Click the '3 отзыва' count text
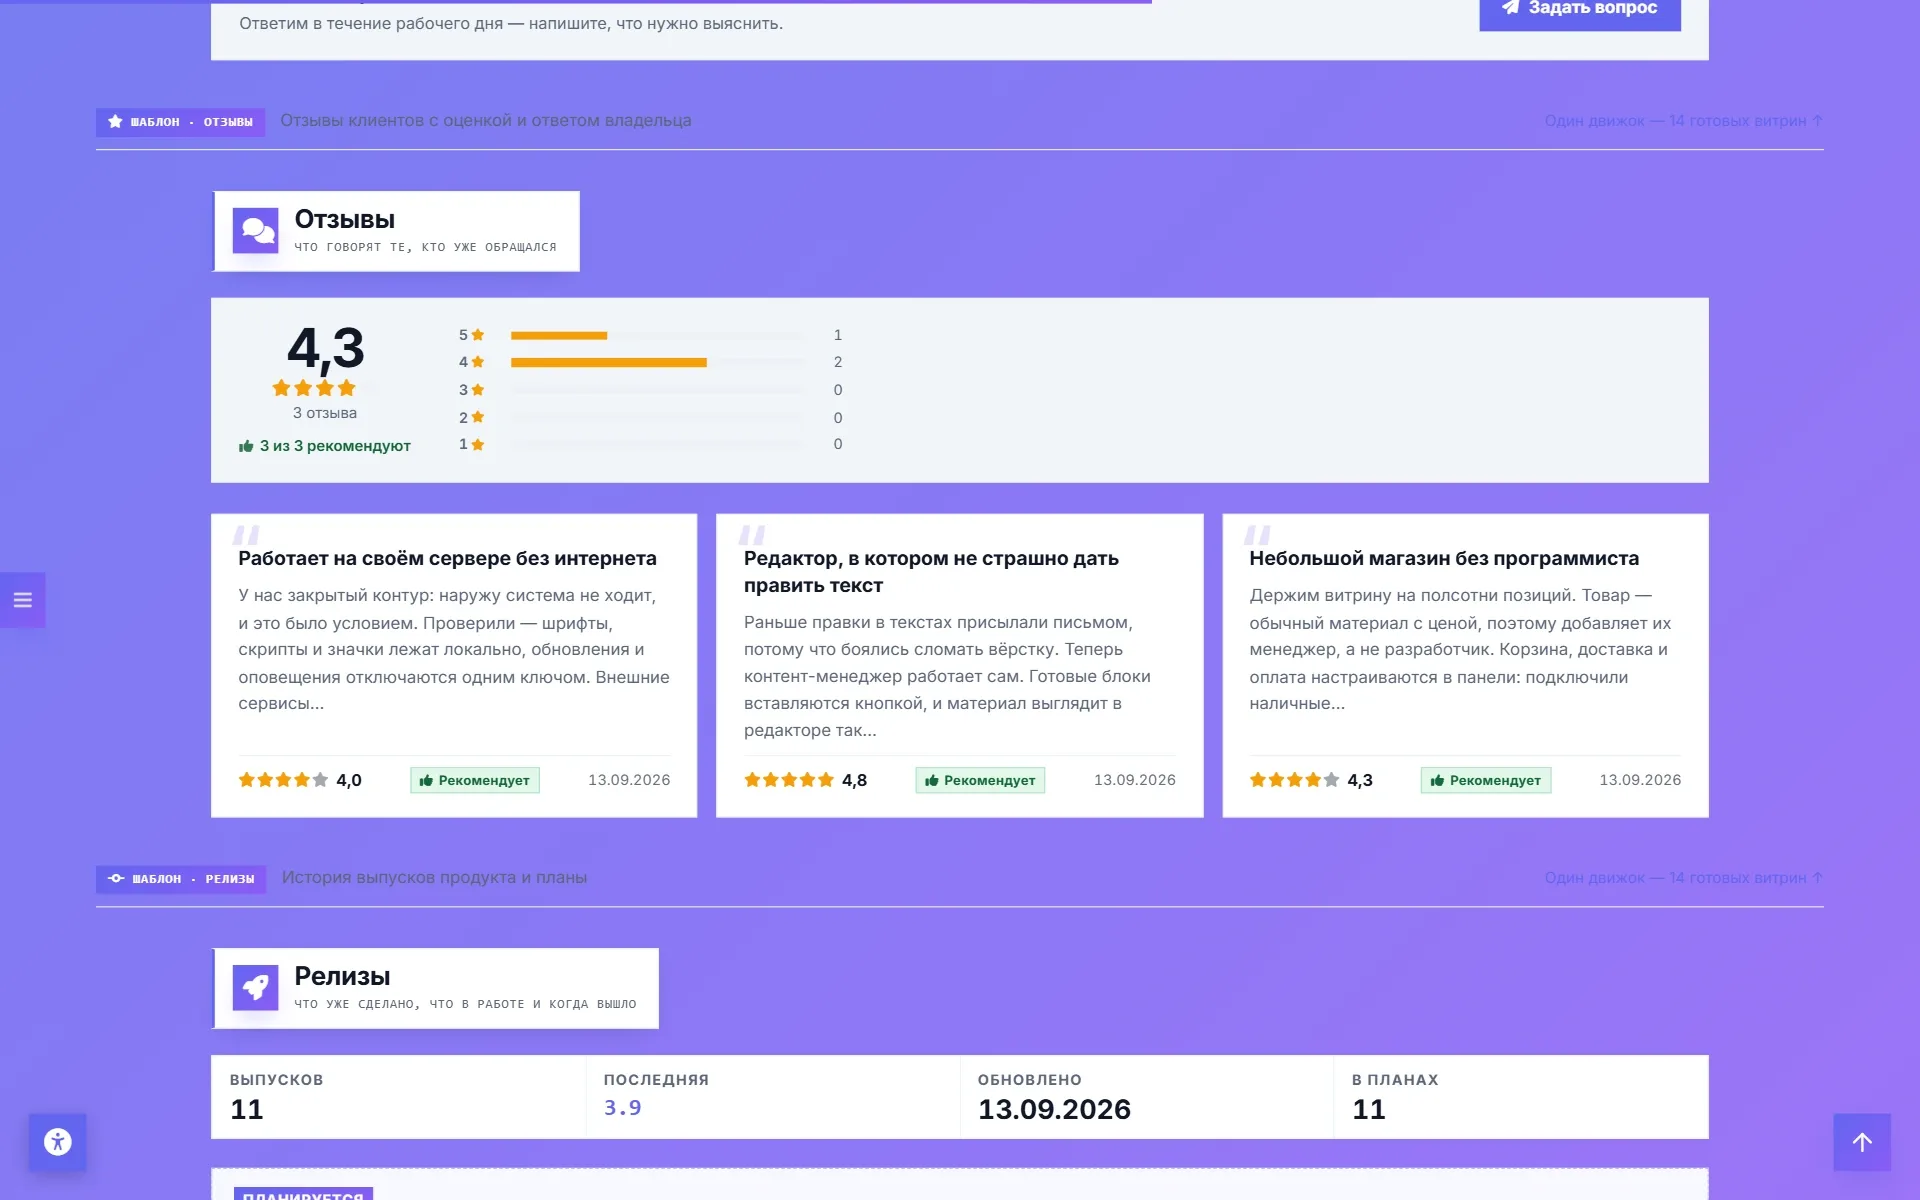Screen dimensions: 1920x1200 [x=324, y=413]
